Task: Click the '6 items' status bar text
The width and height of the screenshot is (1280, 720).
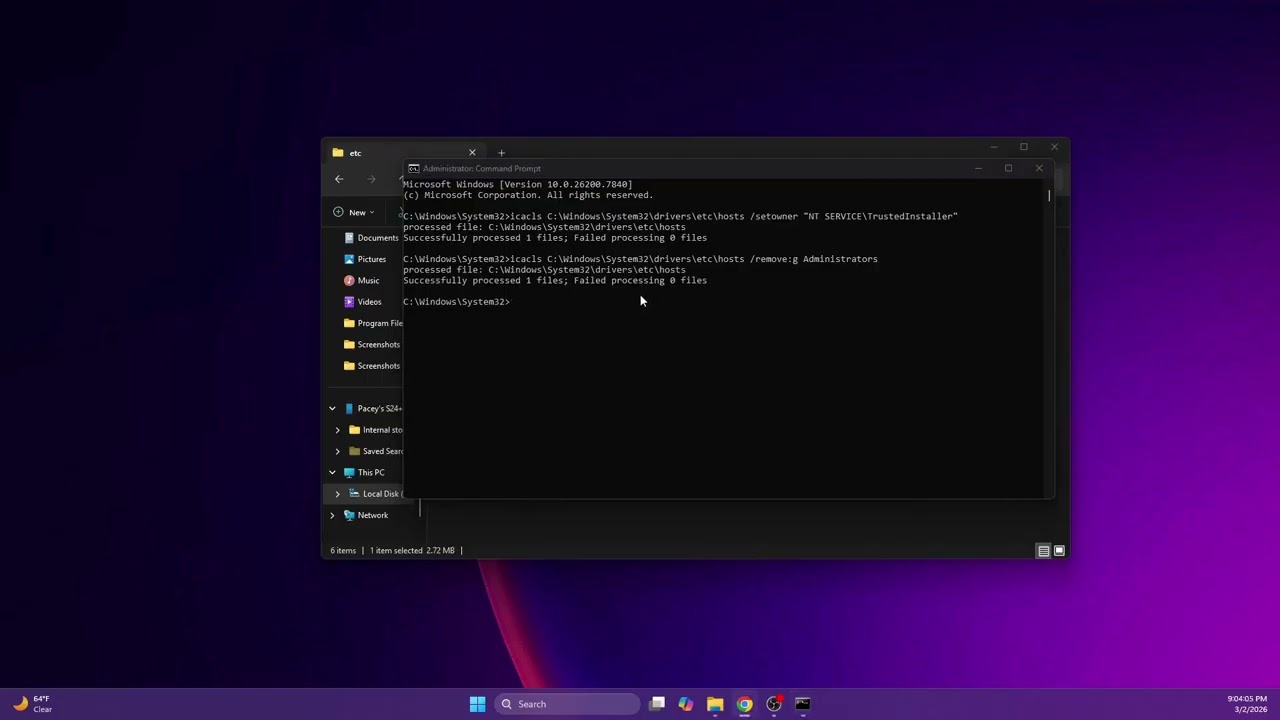Action: 343,550
